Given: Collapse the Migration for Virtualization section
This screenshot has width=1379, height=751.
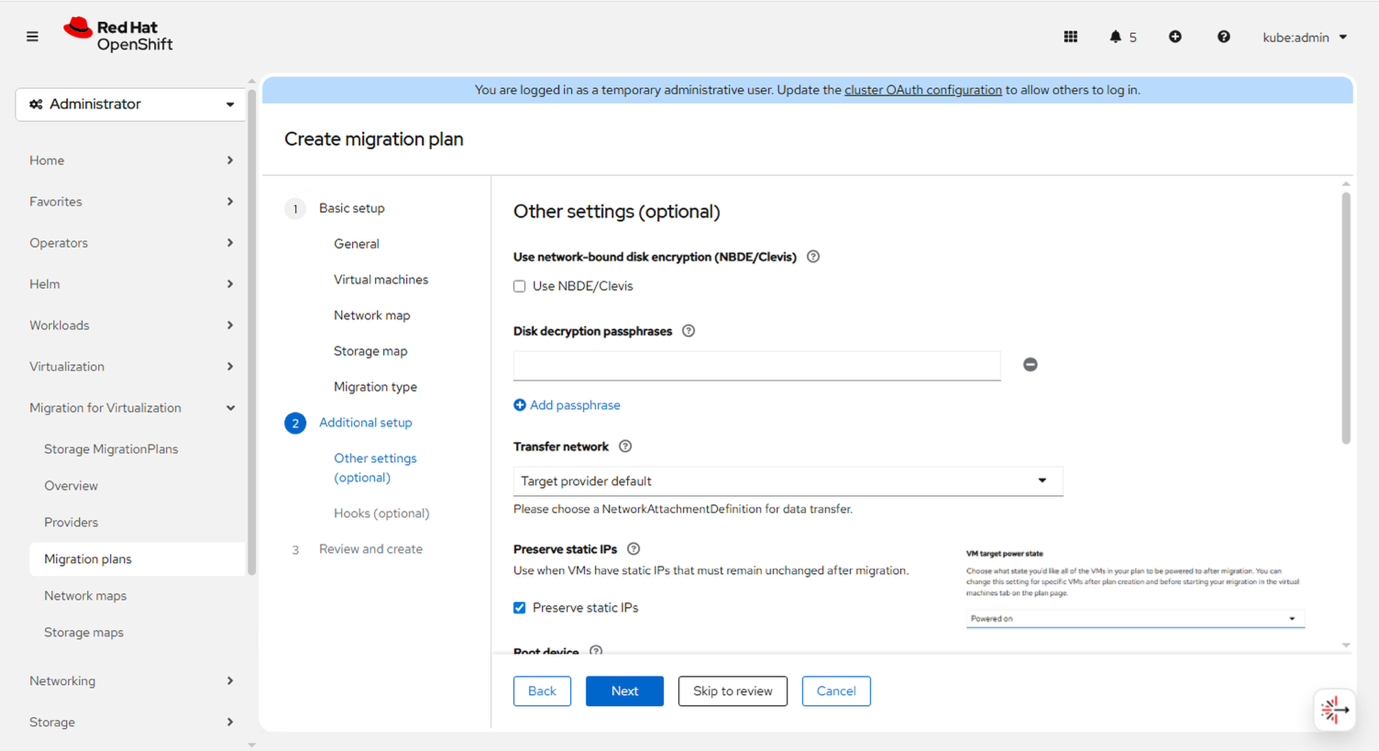Looking at the screenshot, I should tap(131, 408).
